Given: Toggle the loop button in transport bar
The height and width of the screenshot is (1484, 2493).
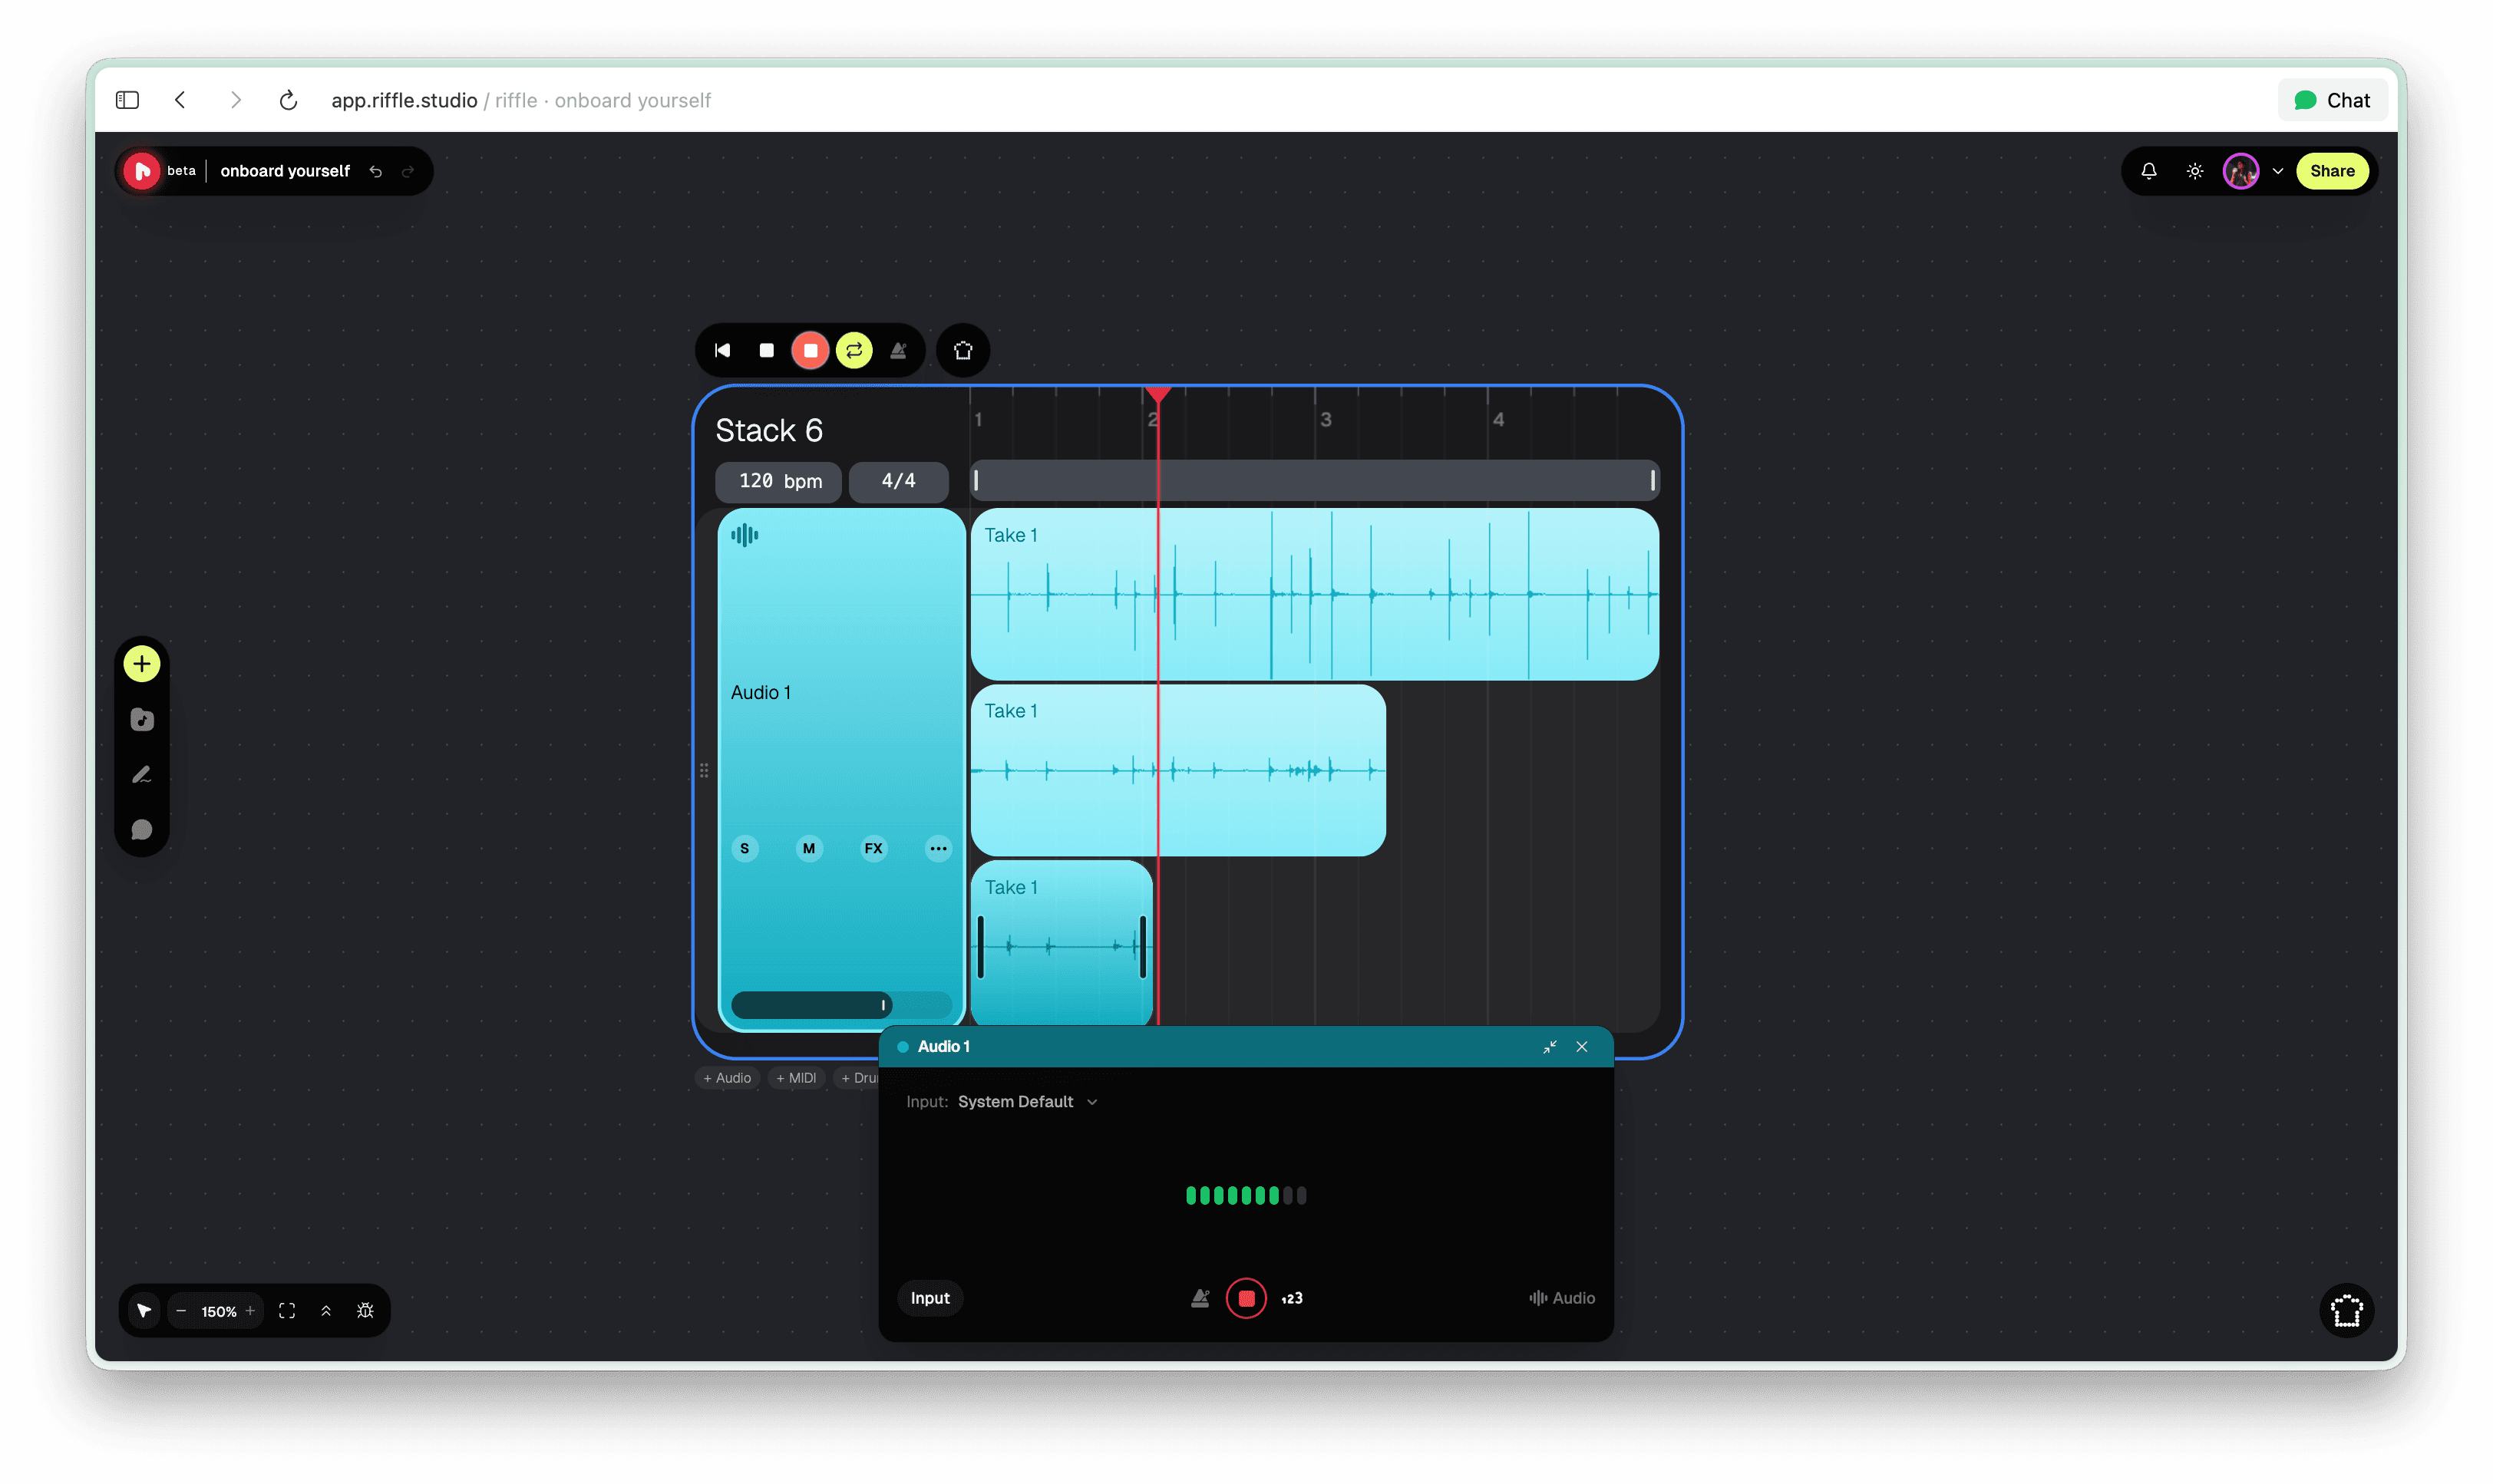Looking at the screenshot, I should (x=854, y=350).
